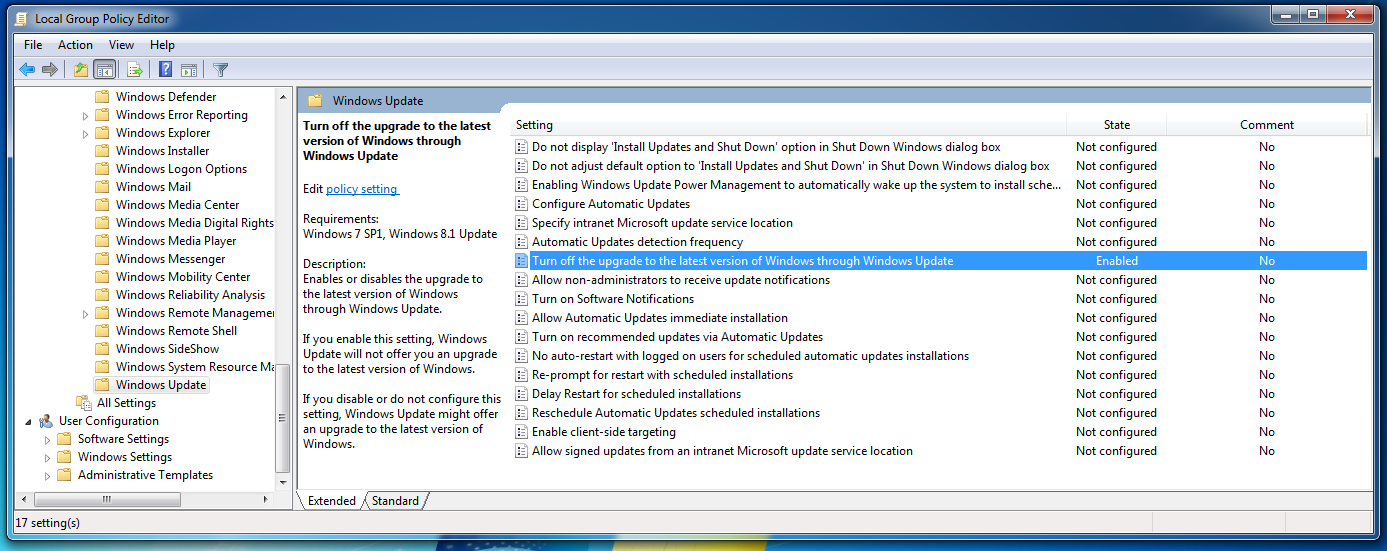This screenshot has width=1387, height=551.
Task: Select the Windows Reliability Analysis tree item
Action: 190,295
